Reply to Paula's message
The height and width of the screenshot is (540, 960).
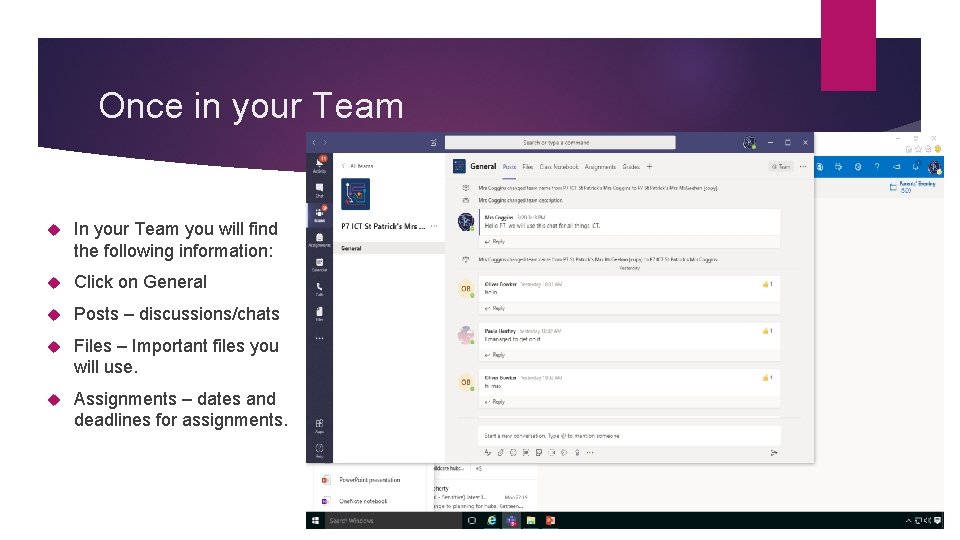(x=495, y=355)
